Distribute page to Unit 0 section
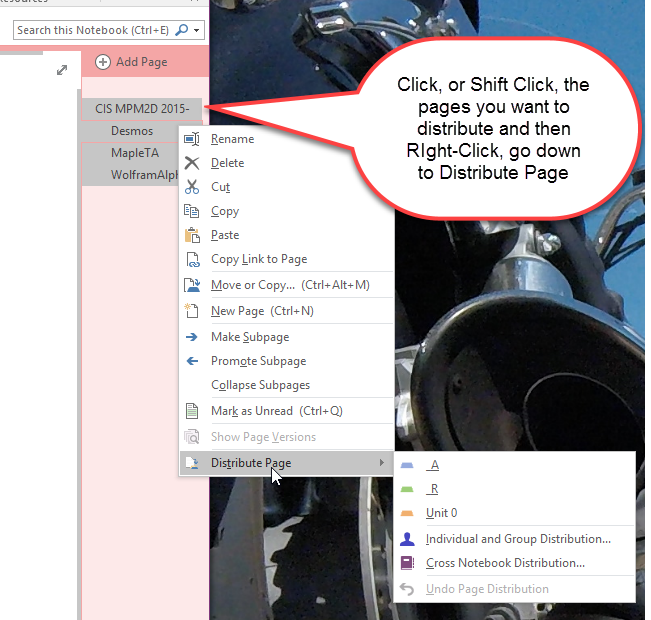Image resolution: width=651 pixels, height=620 pixels. pyautogui.click(x=514, y=514)
